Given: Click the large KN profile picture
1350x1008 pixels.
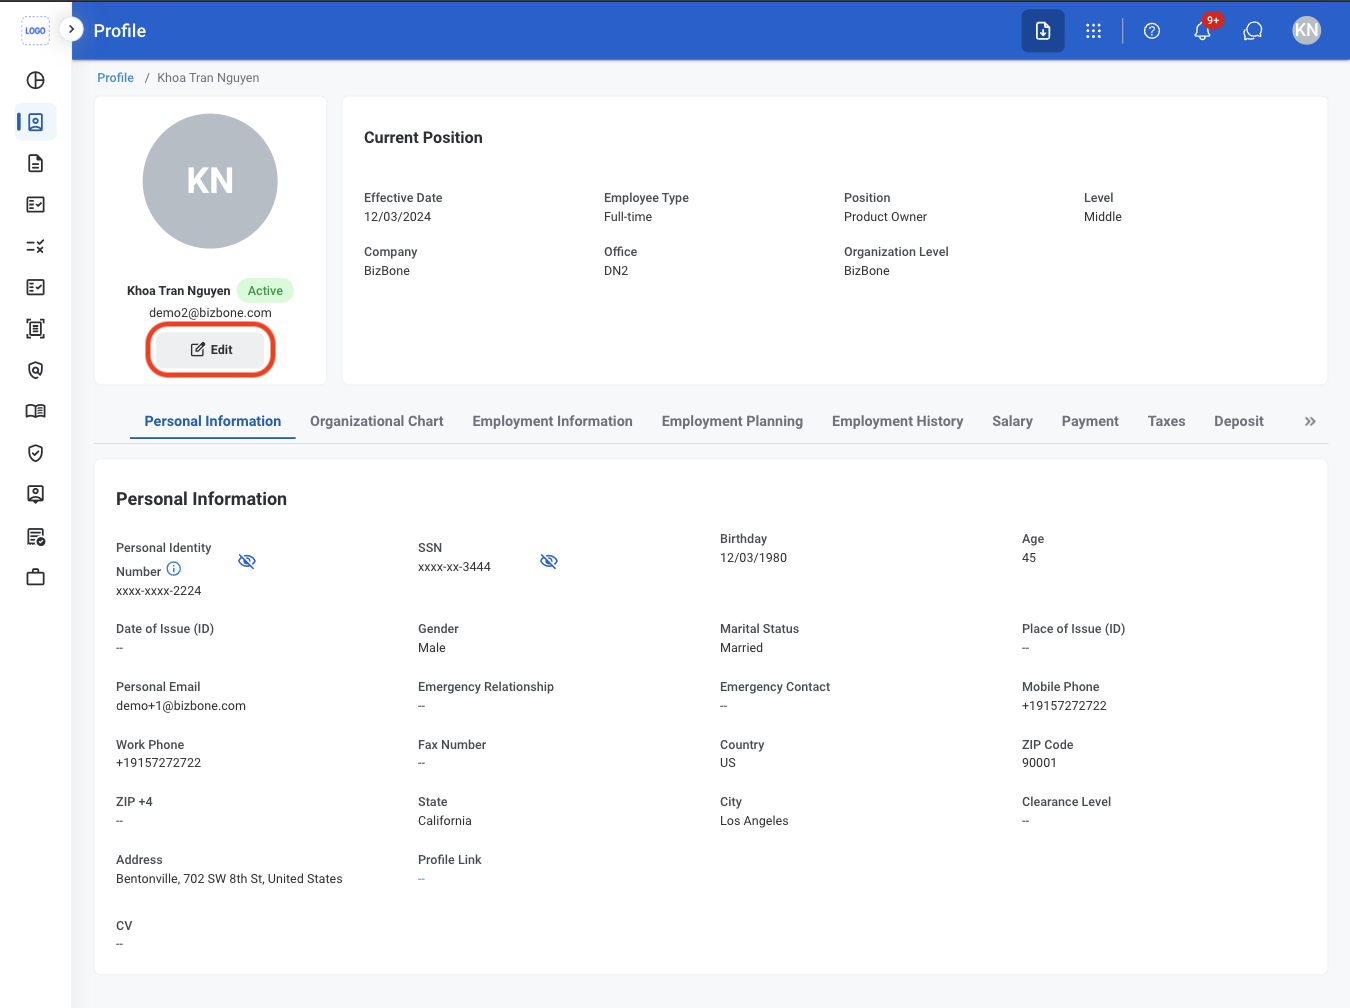Looking at the screenshot, I should pos(210,181).
